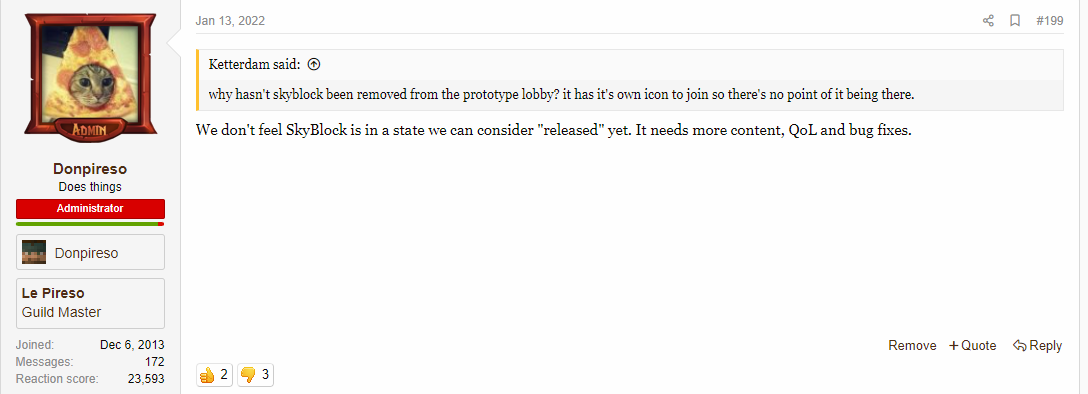Open the Donpireso username profile link

(90, 169)
